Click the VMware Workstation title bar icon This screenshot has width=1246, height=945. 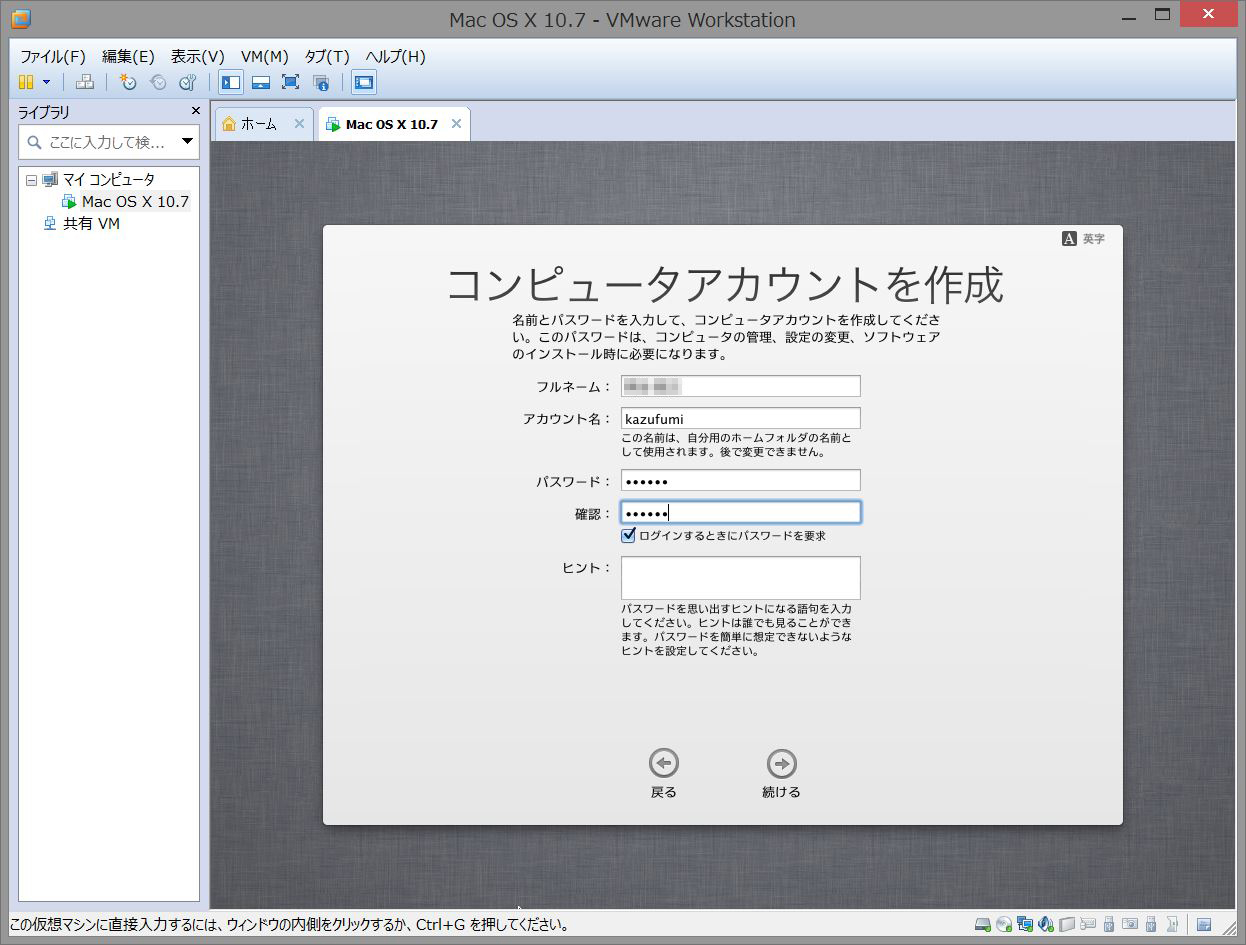point(20,19)
